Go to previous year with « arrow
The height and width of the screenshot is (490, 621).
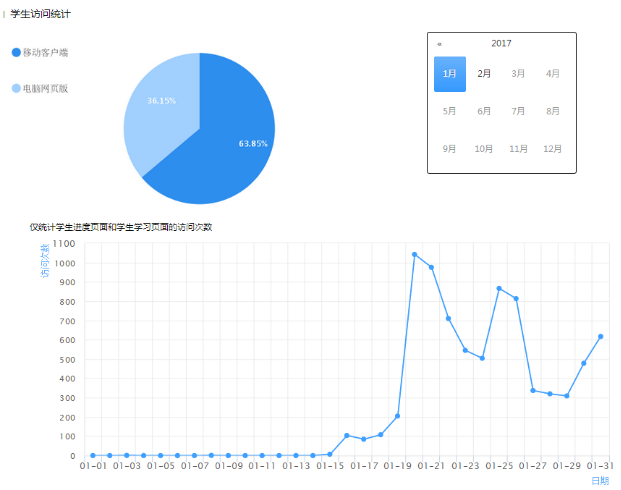tap(439, 44)
